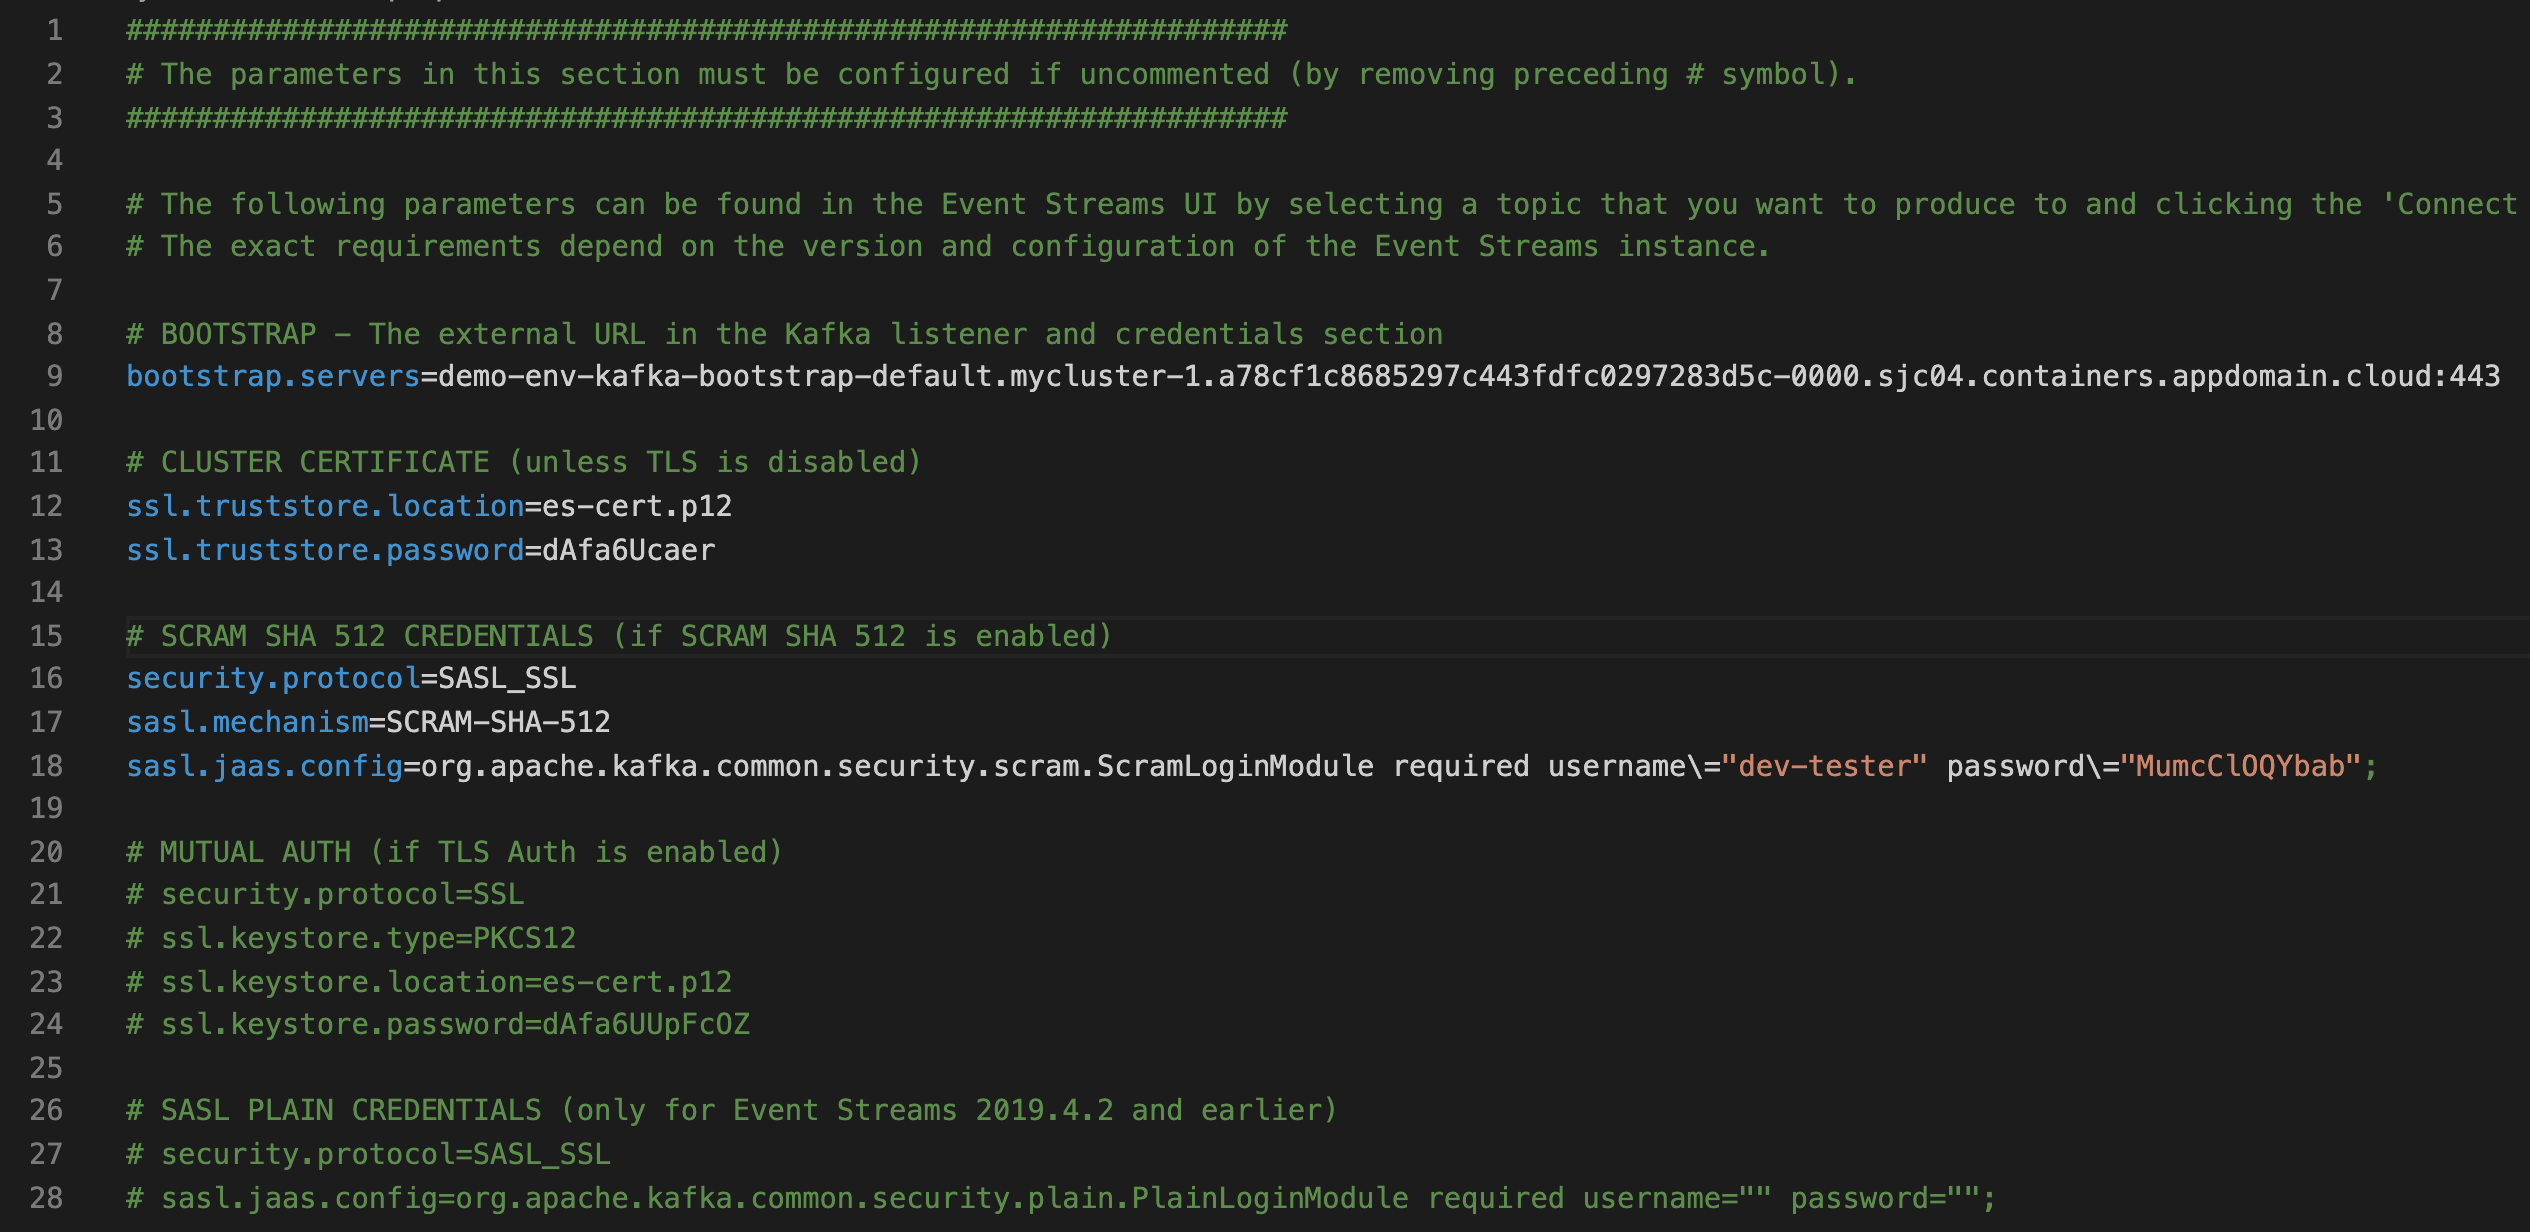The width and height of the screenshot is (2530, 1232).
Task: Click the commented security.protocol=SSL line
Action: [x=325, y=895]
